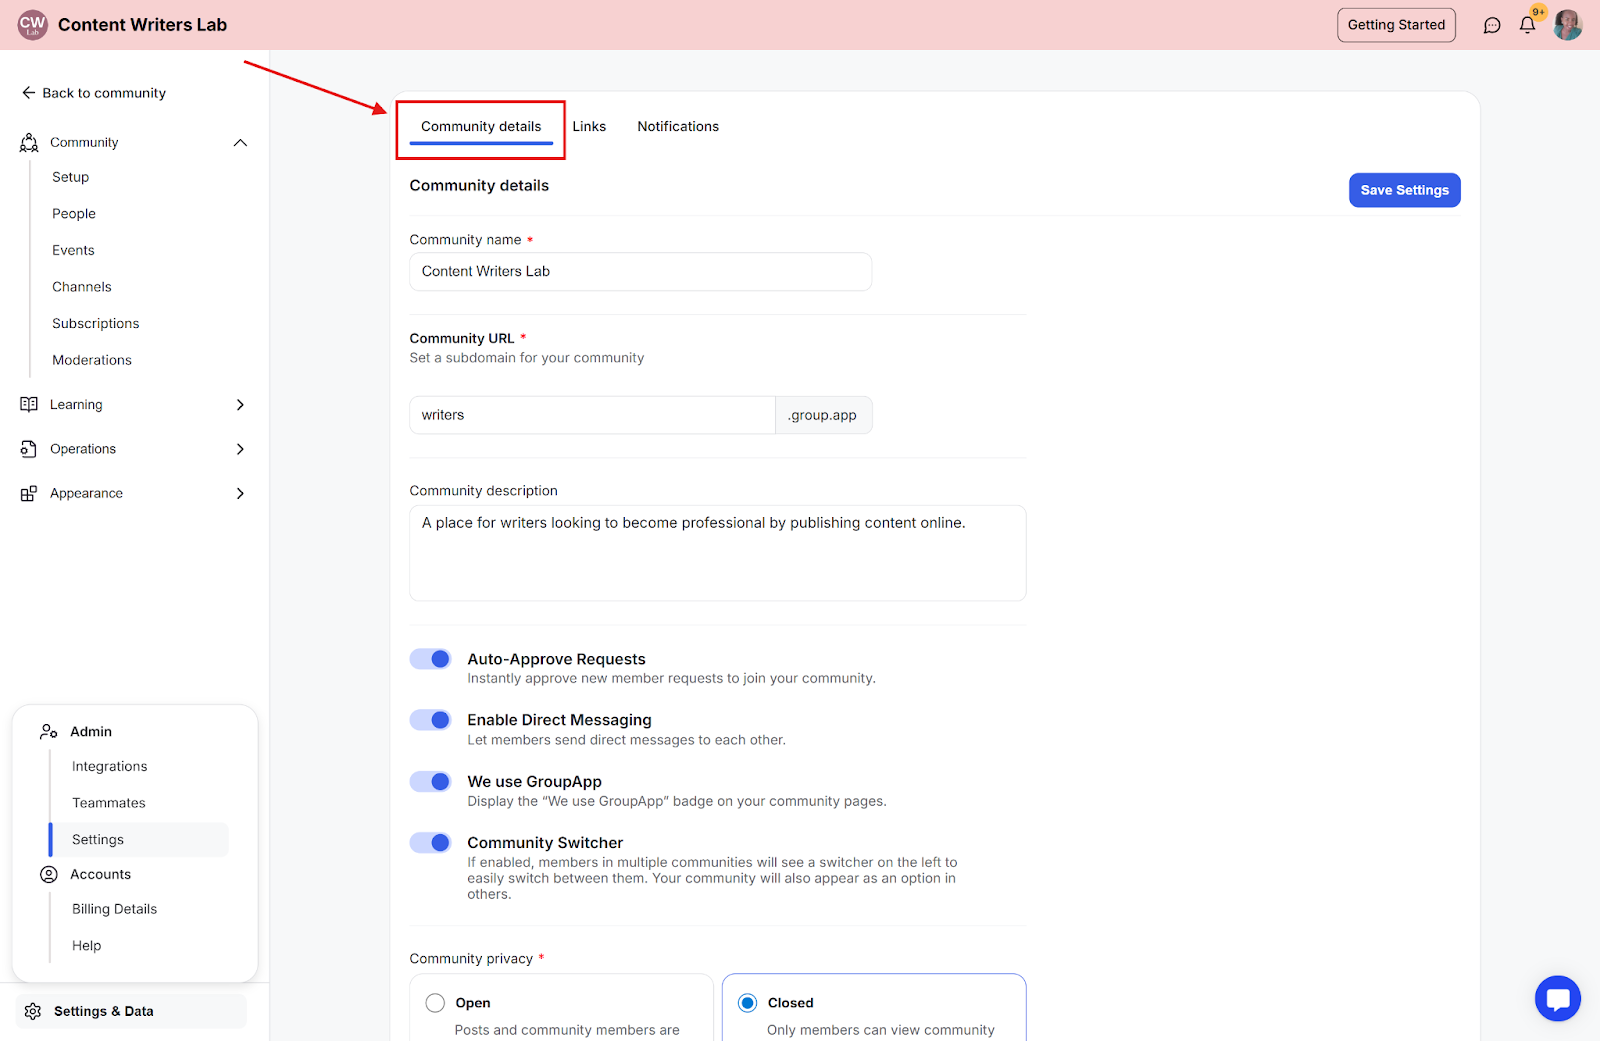
Task: Click the Learning menu label
Action: click(76, 405)
